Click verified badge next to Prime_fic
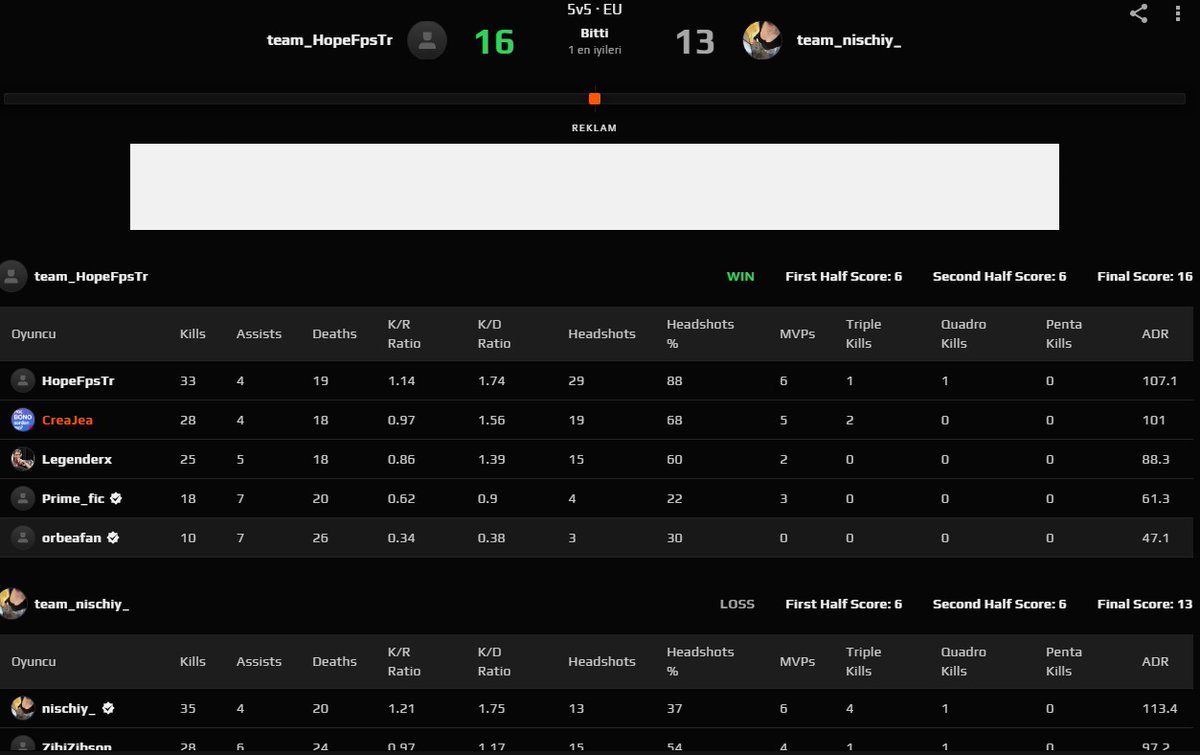 tap(117, 498)
